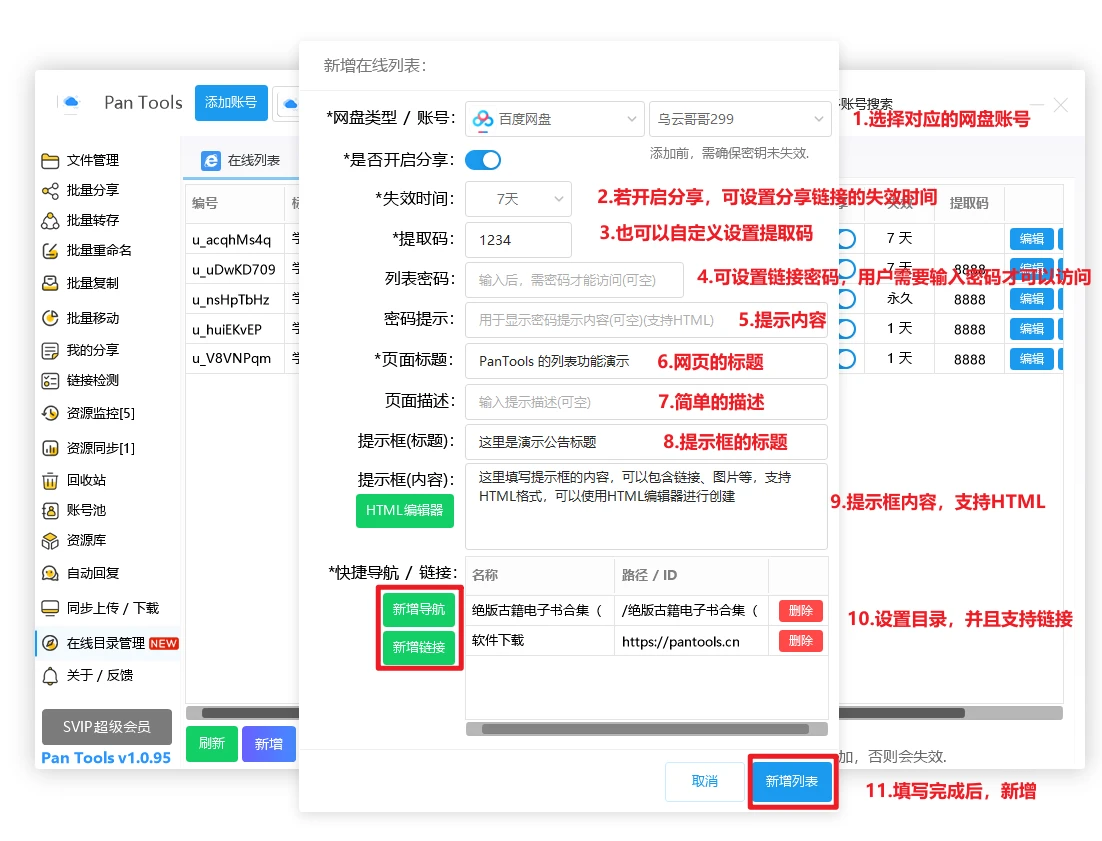Click the Resource Monitor (资源监控) icon
Screen dimensions: 1102x841
pyautogui.click(x=50, y=413)
